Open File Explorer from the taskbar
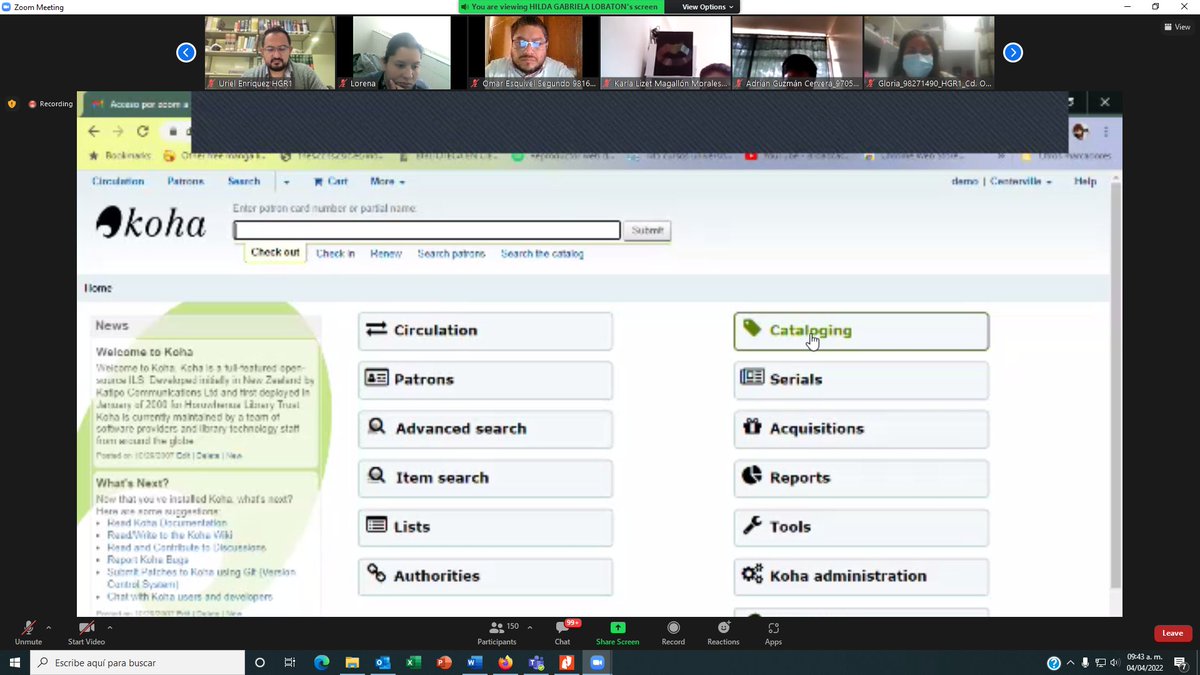 coord(352,662)
